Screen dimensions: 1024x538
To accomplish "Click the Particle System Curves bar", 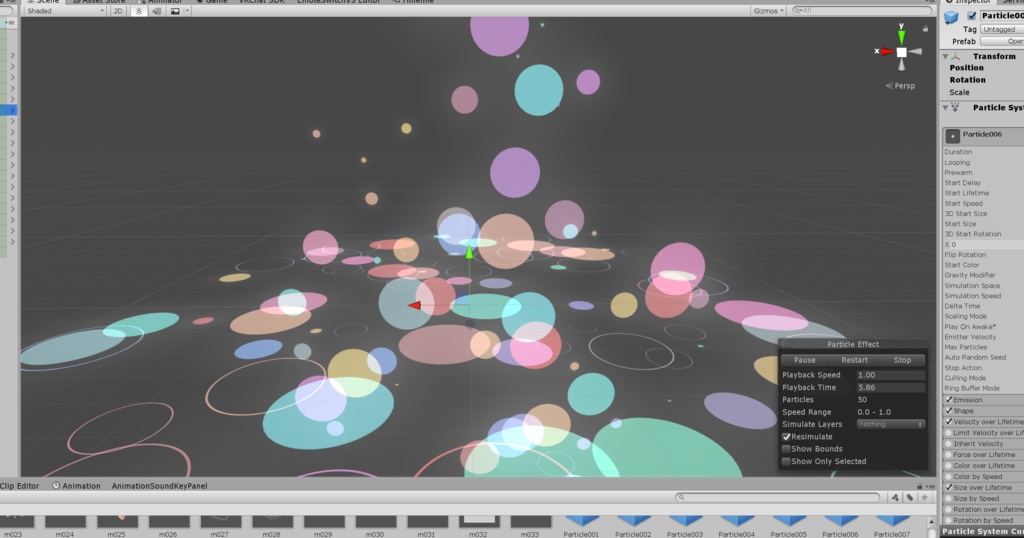I will [x=982, y=531].
